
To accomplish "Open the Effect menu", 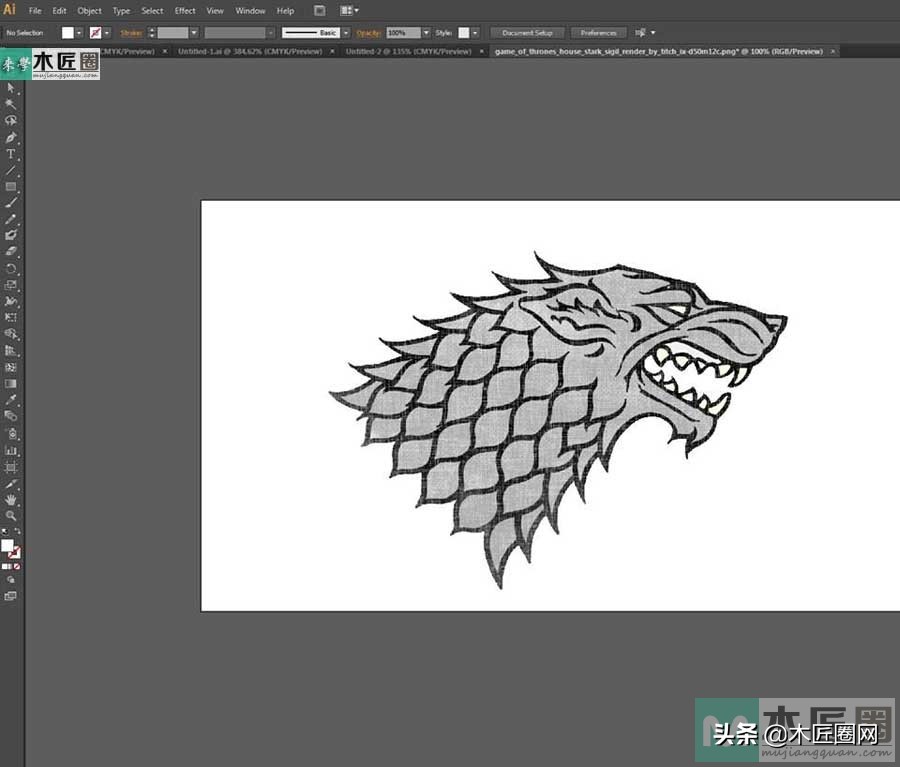I will pyautogui.click(x=185, y=10).
